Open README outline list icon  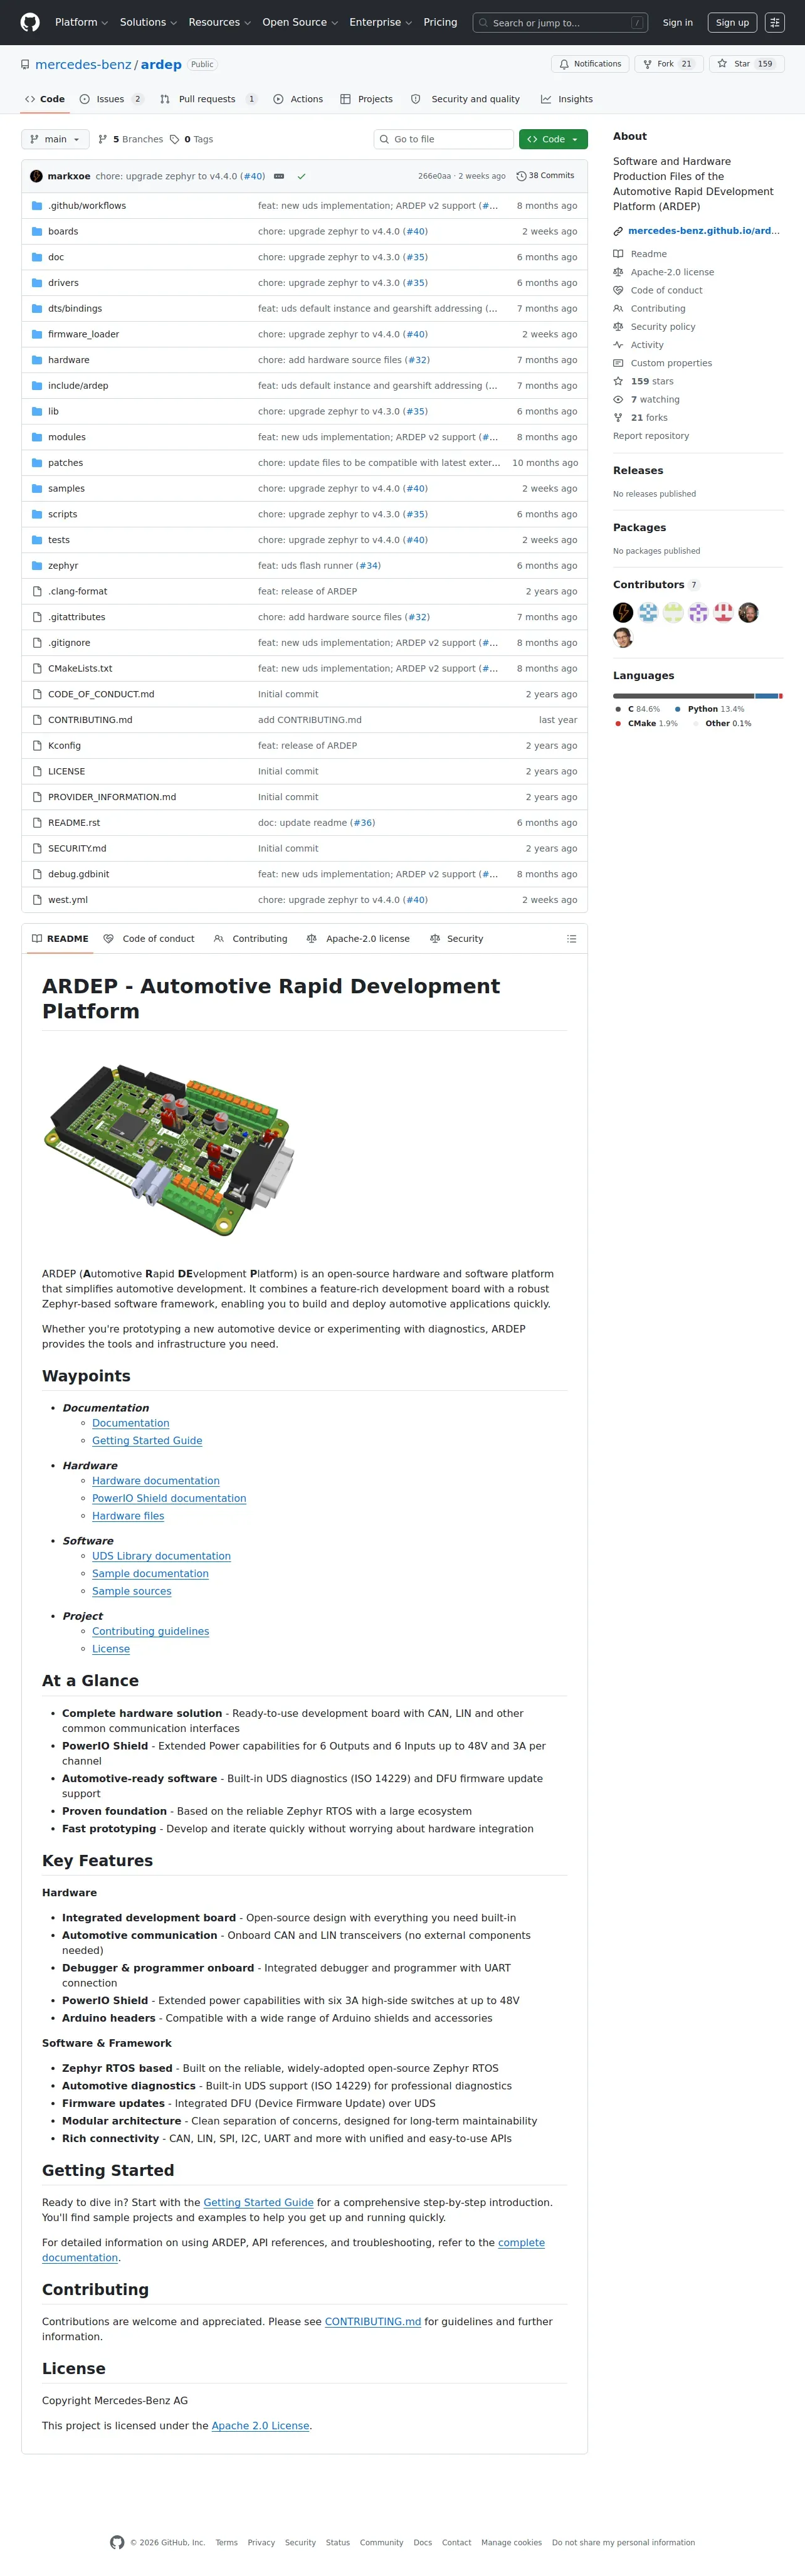(572, 939)
